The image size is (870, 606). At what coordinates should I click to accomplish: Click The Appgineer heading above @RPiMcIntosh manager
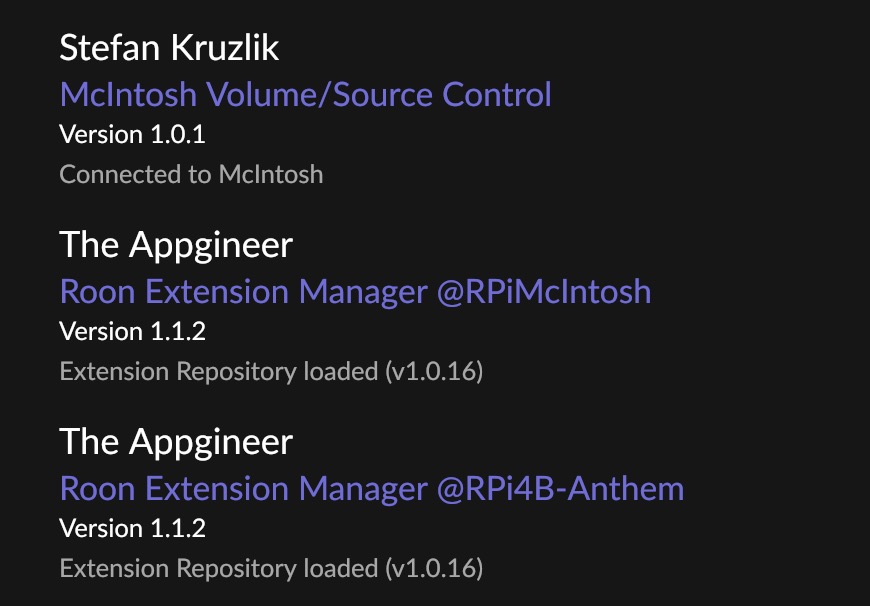(x=176, y=245)
